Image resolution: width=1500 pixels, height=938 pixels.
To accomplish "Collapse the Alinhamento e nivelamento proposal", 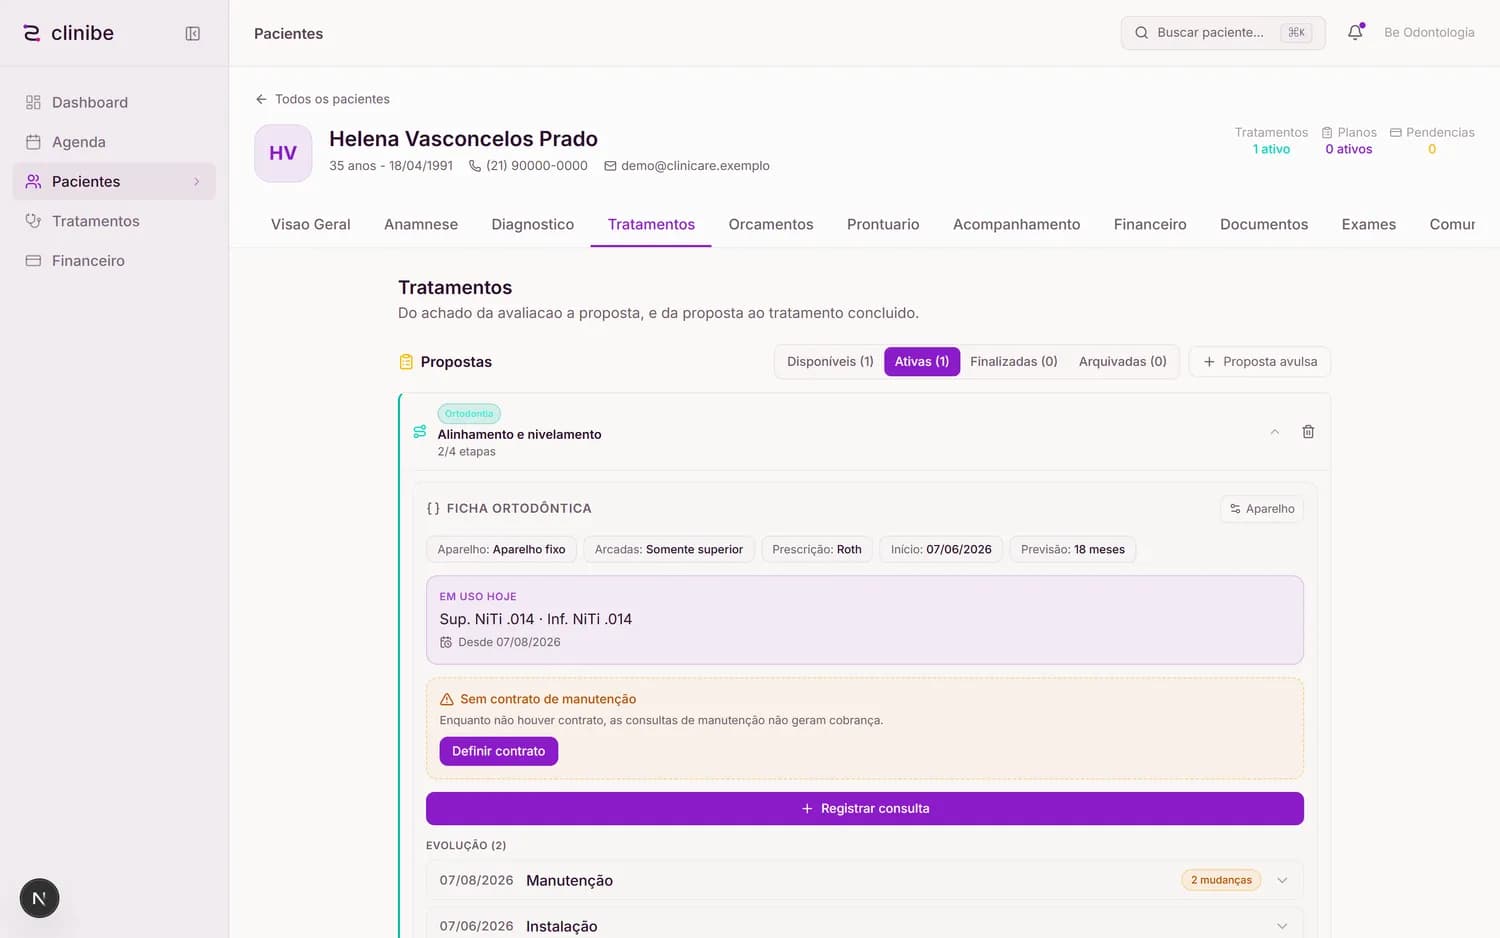I will pos(1274,432).
